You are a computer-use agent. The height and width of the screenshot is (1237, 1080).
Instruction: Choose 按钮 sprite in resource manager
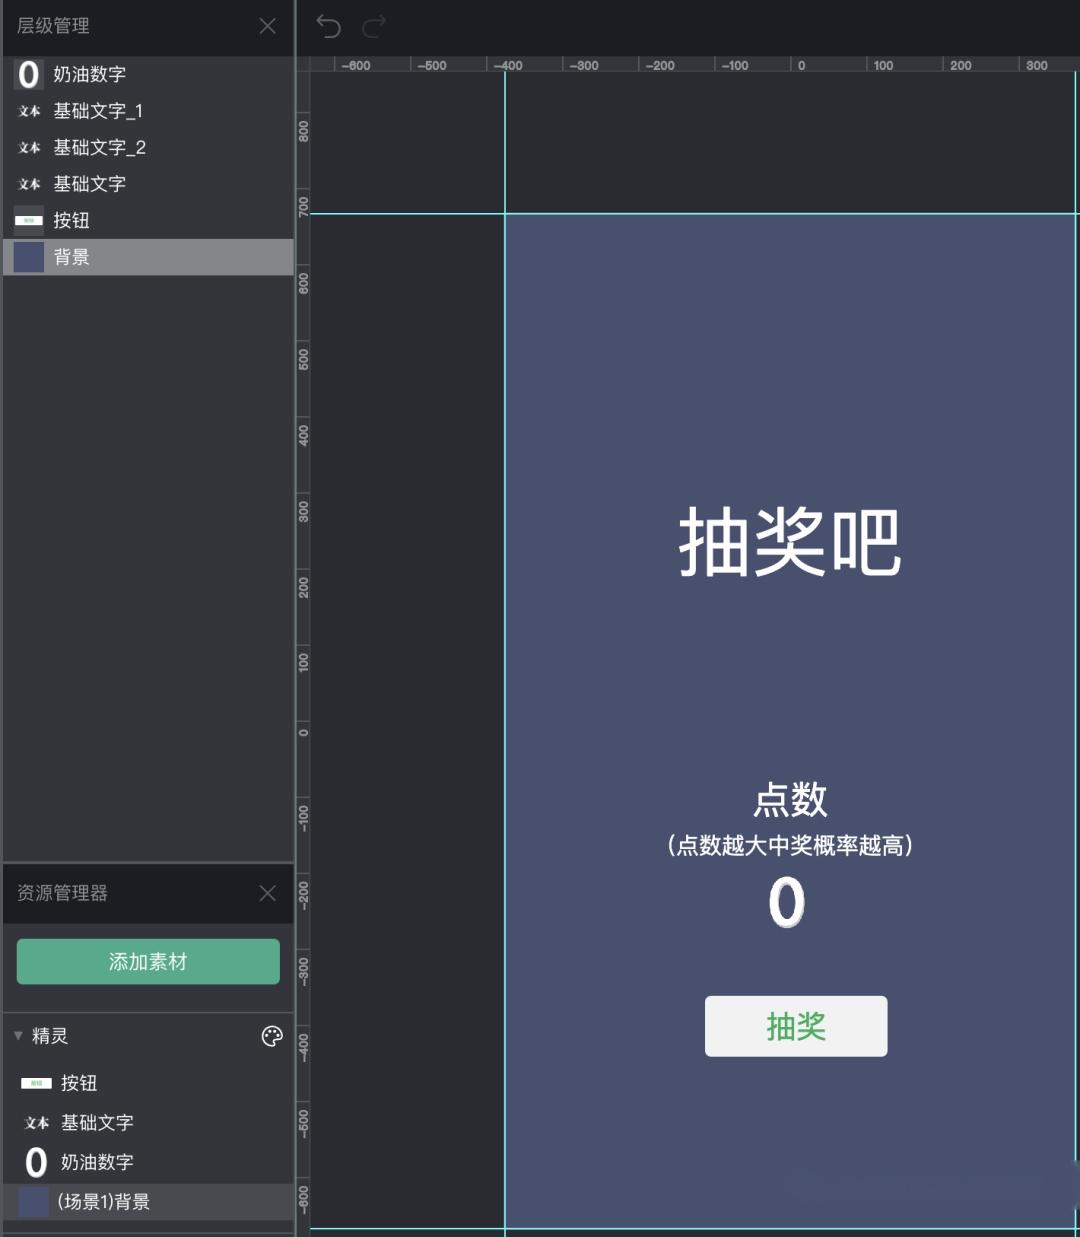click(78, 1083)
